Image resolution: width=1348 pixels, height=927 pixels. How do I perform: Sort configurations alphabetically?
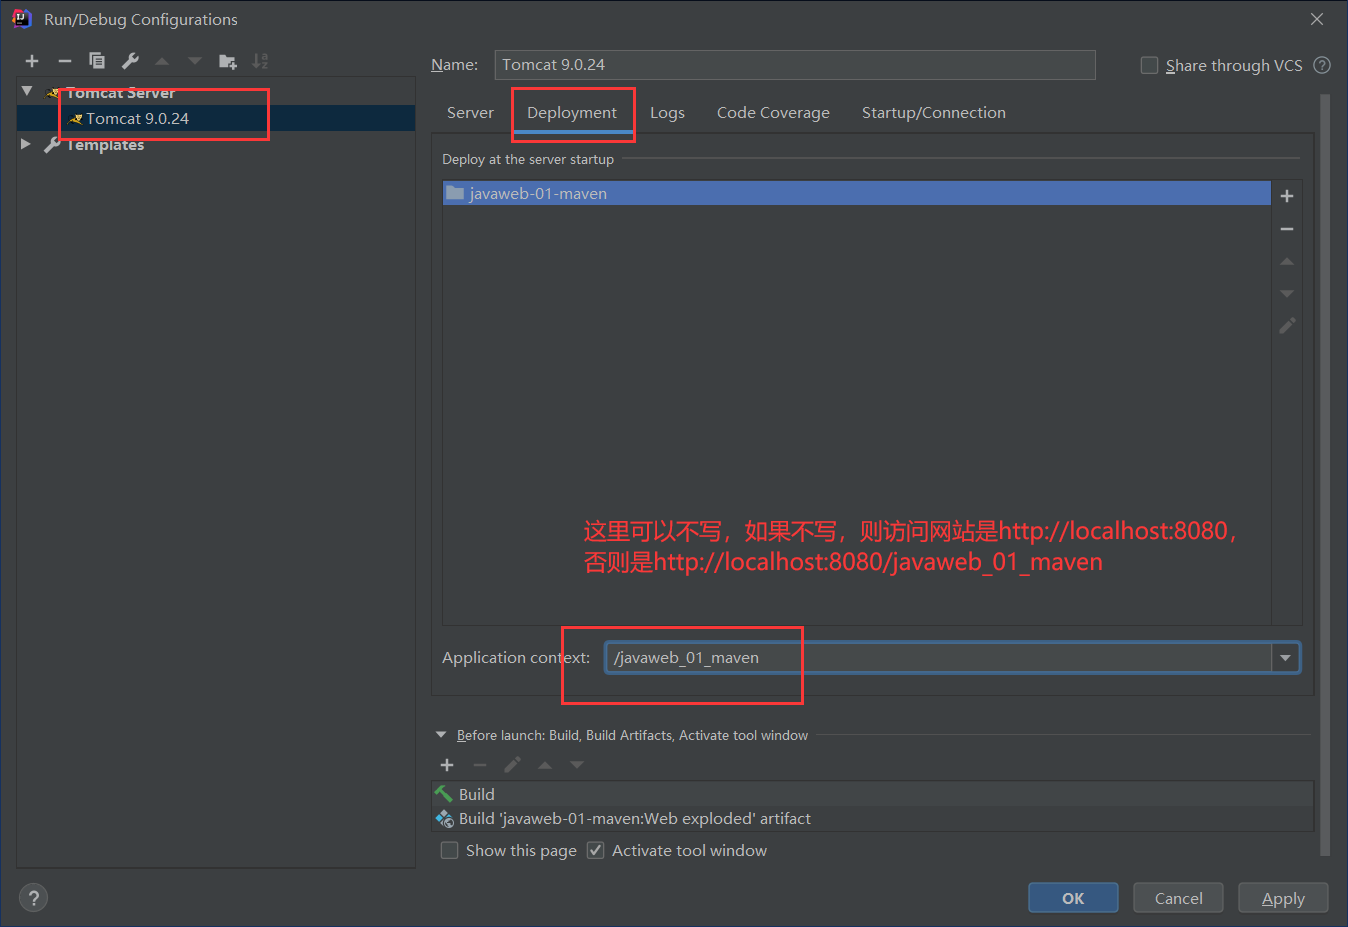coord(260,61)
